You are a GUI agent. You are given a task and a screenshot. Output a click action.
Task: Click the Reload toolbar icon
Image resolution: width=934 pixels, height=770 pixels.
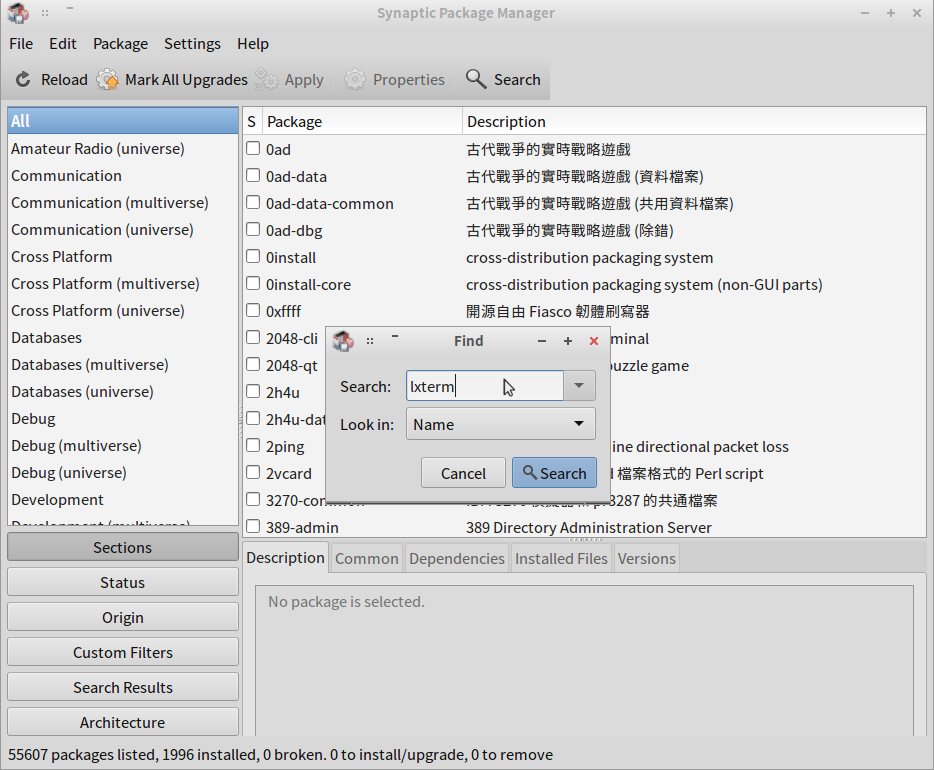23,79
